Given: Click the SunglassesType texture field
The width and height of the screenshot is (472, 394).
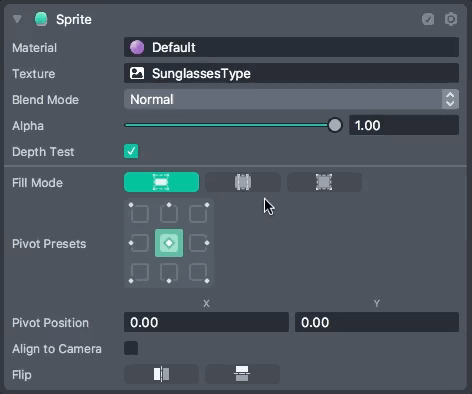Looking at the screenshot, I should point(291,73).
